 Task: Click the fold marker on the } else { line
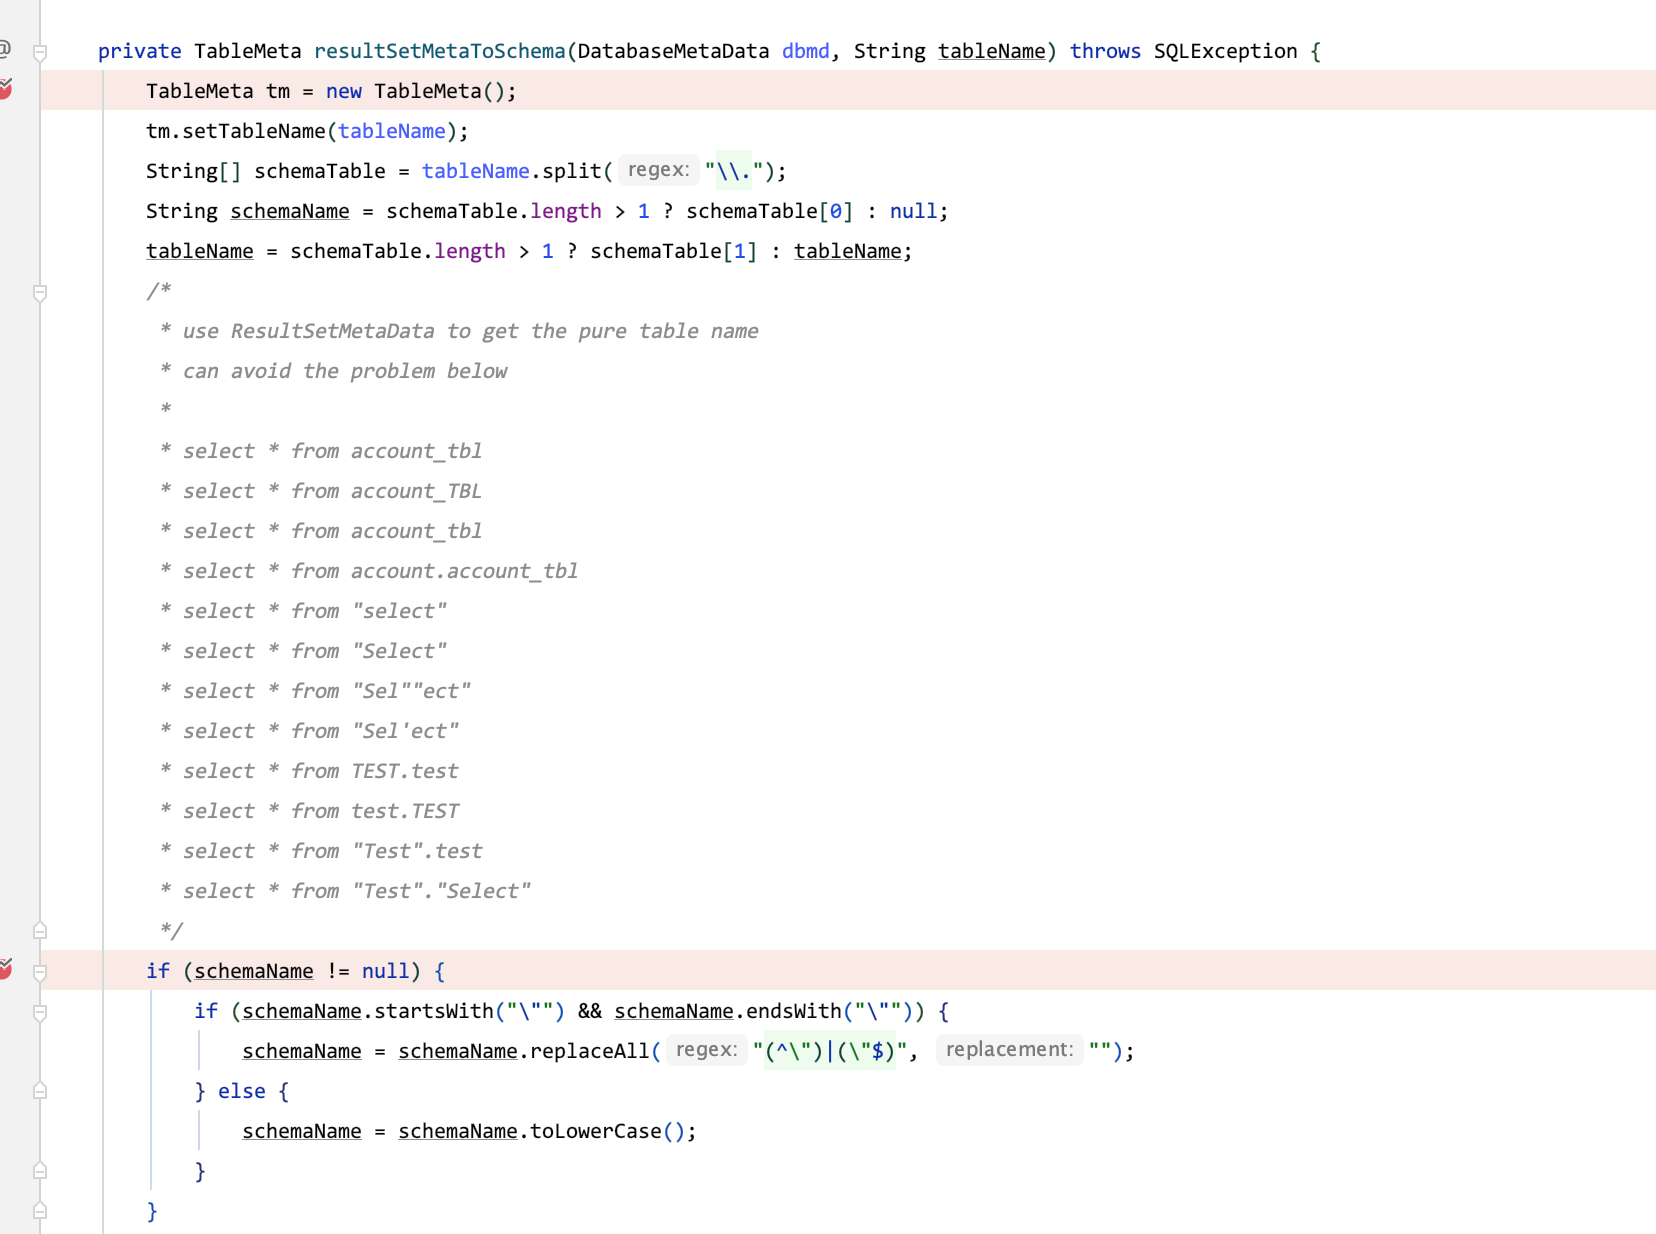click(40, 1090)
